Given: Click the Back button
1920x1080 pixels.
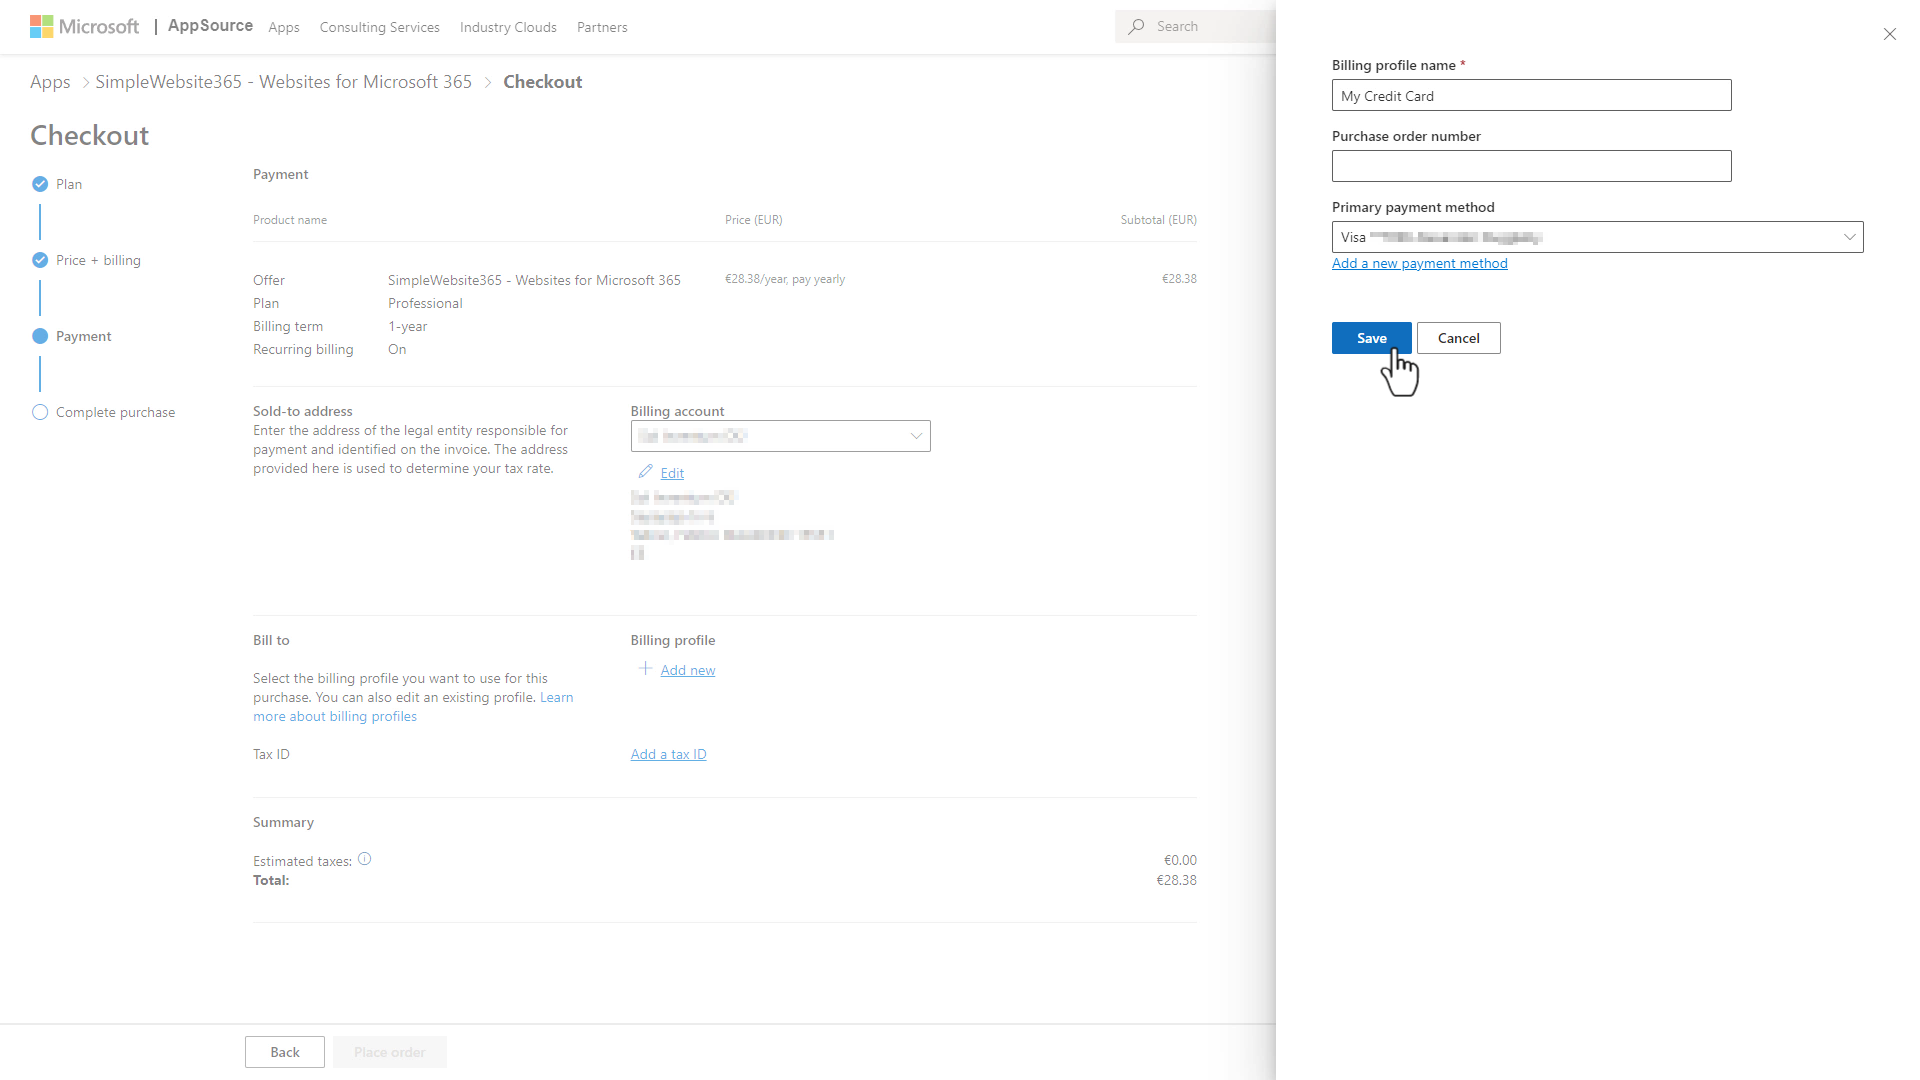Looking at the screenshot, I should pyautogui.click(x=285, y=1052).
